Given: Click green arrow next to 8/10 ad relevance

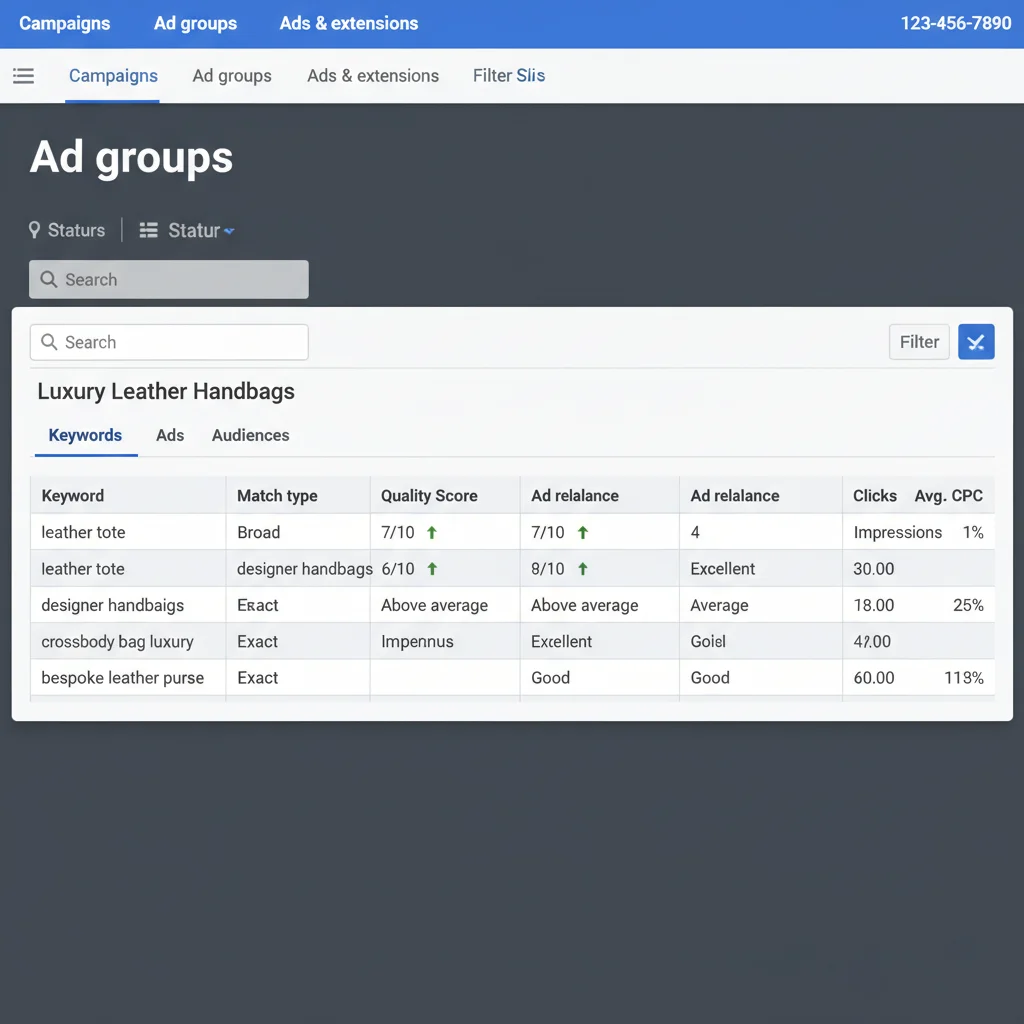Looking at the screenshot, I should click(583, 569).
